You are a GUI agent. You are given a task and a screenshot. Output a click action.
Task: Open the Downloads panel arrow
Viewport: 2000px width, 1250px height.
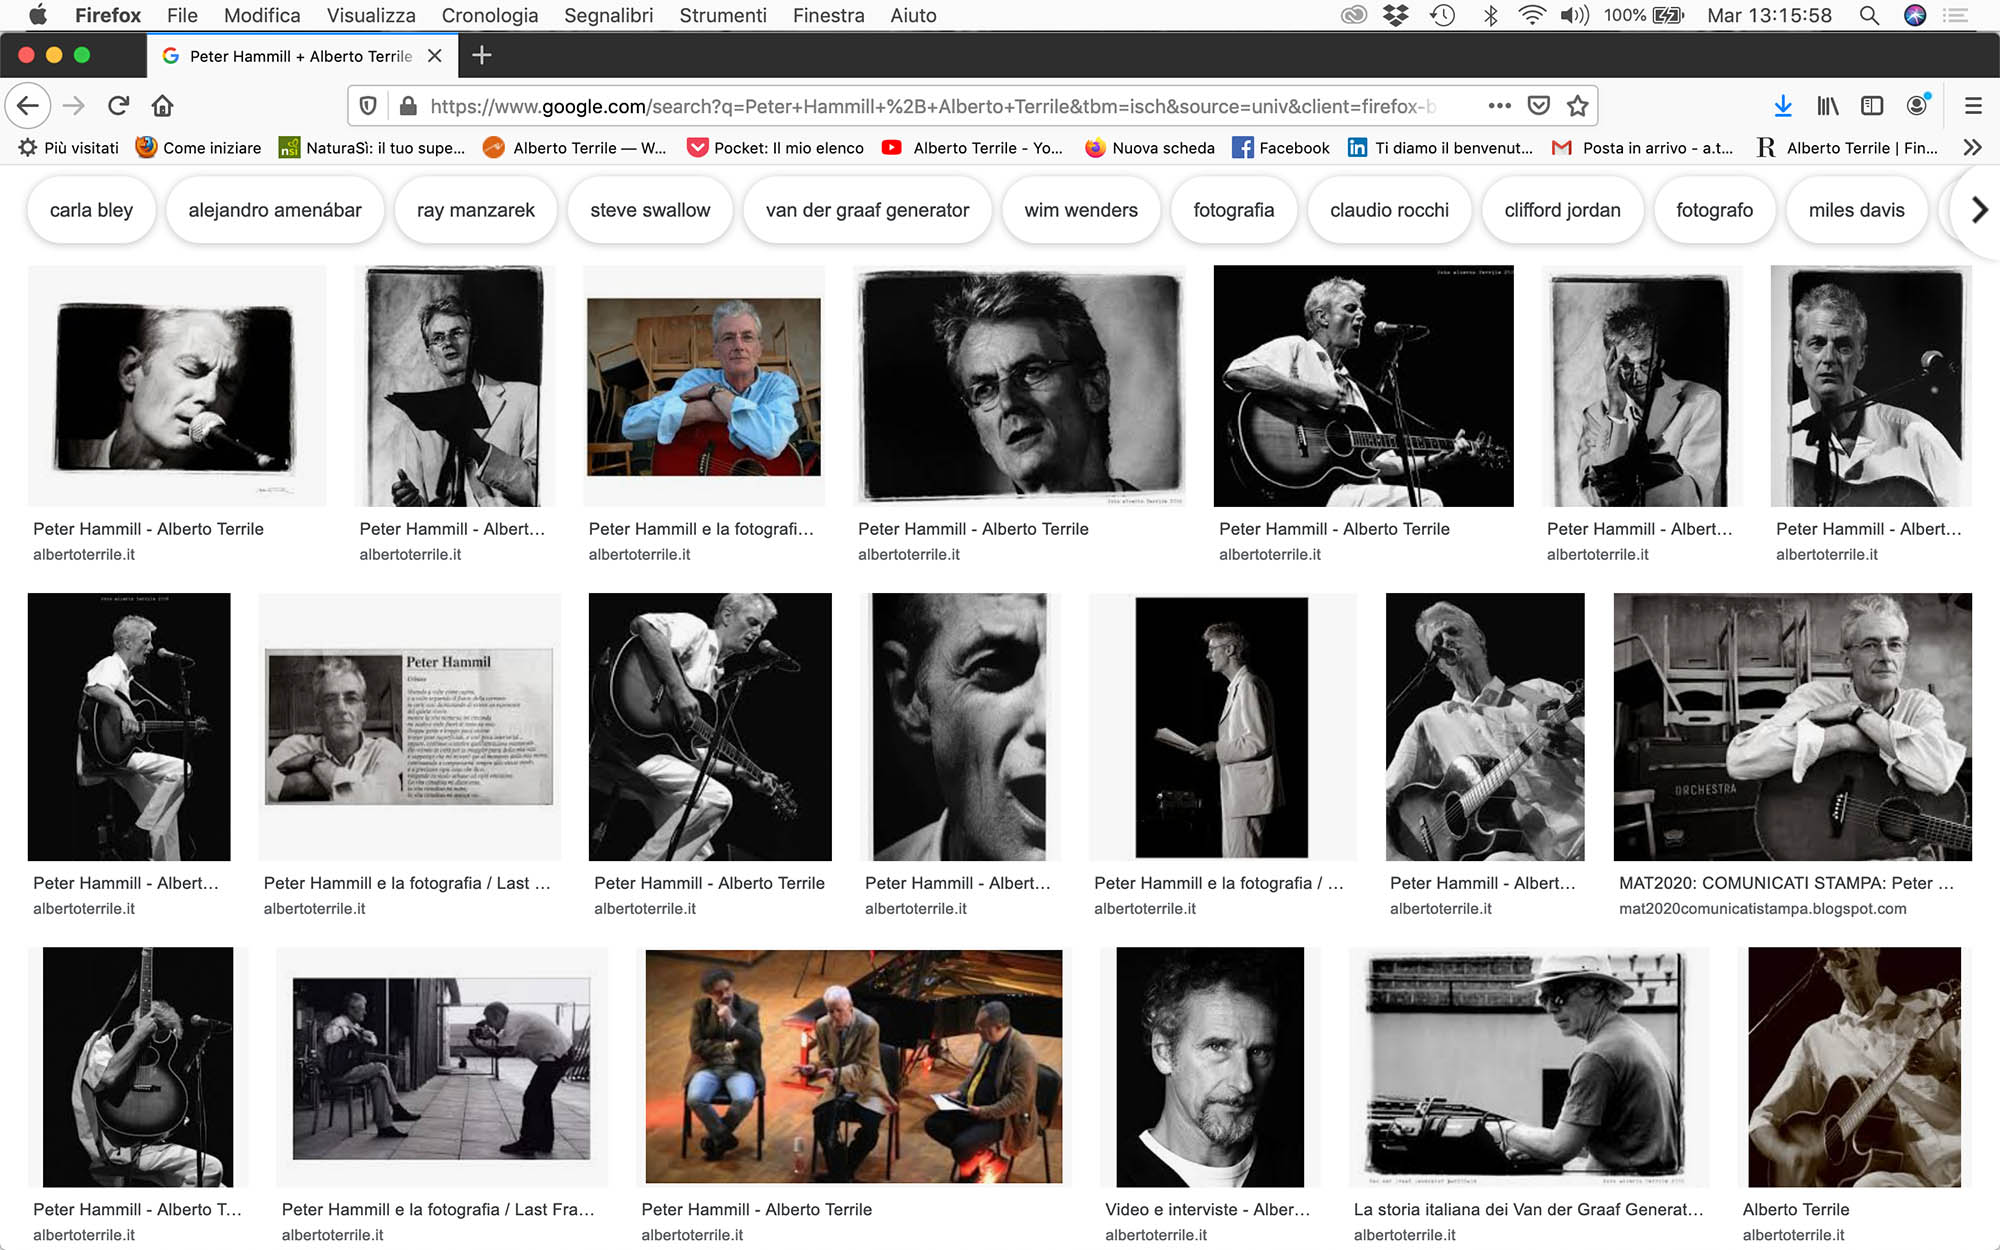coord(1782,106)
